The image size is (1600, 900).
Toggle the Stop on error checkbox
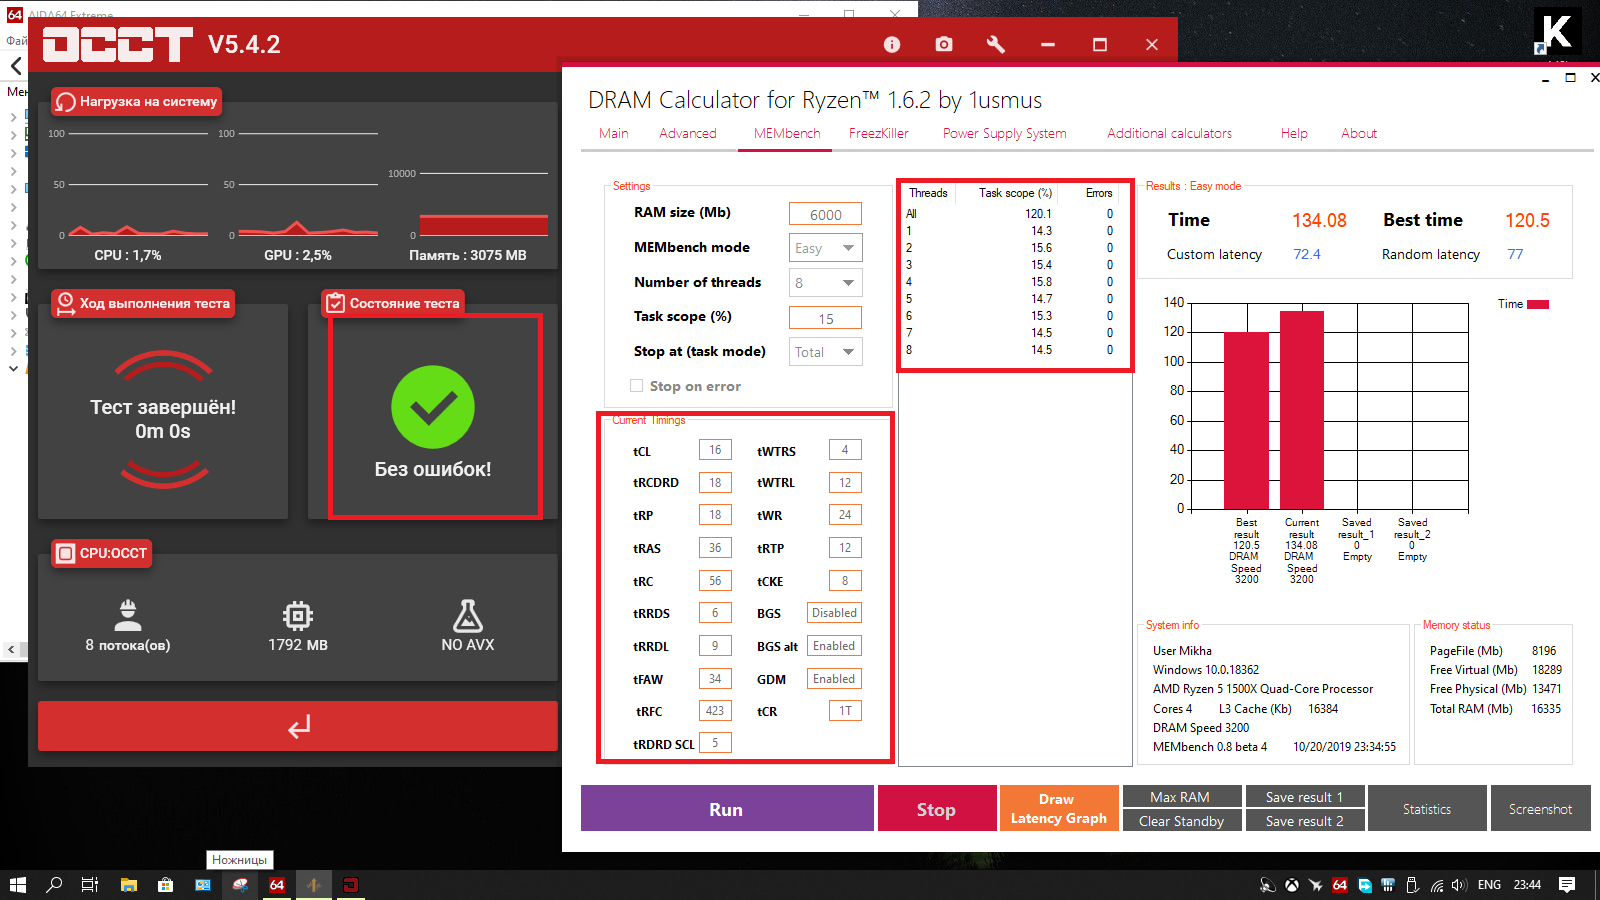(x=636, y=386)
